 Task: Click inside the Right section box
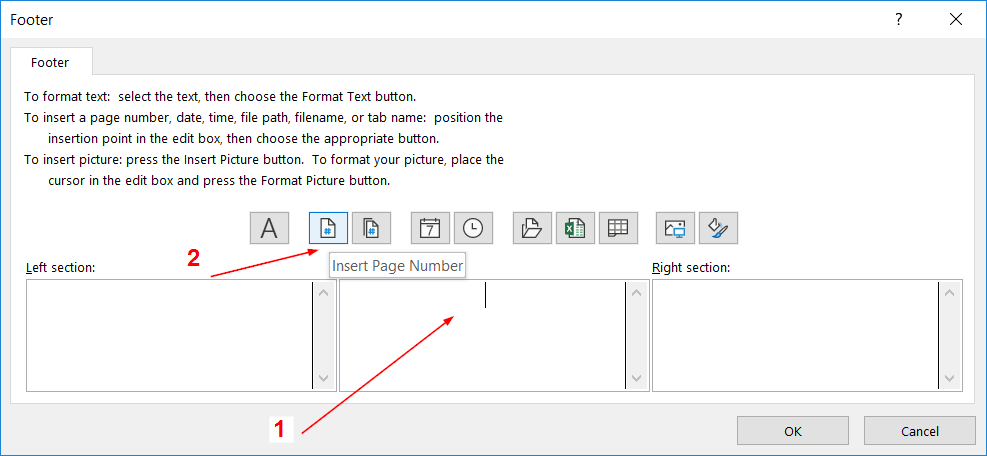click(x=795, y=335)
